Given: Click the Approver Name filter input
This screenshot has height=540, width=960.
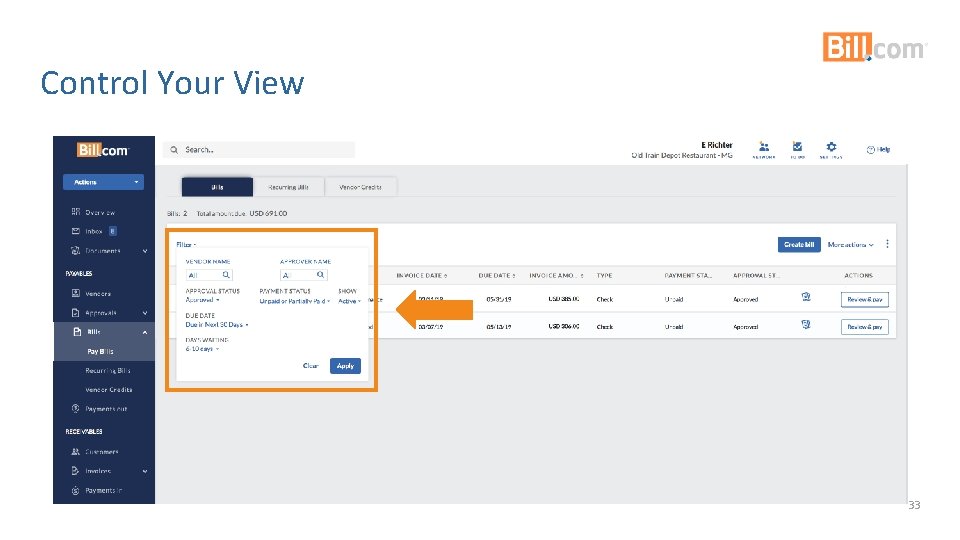Looking at the screenshot, I should tap(303, 275).
